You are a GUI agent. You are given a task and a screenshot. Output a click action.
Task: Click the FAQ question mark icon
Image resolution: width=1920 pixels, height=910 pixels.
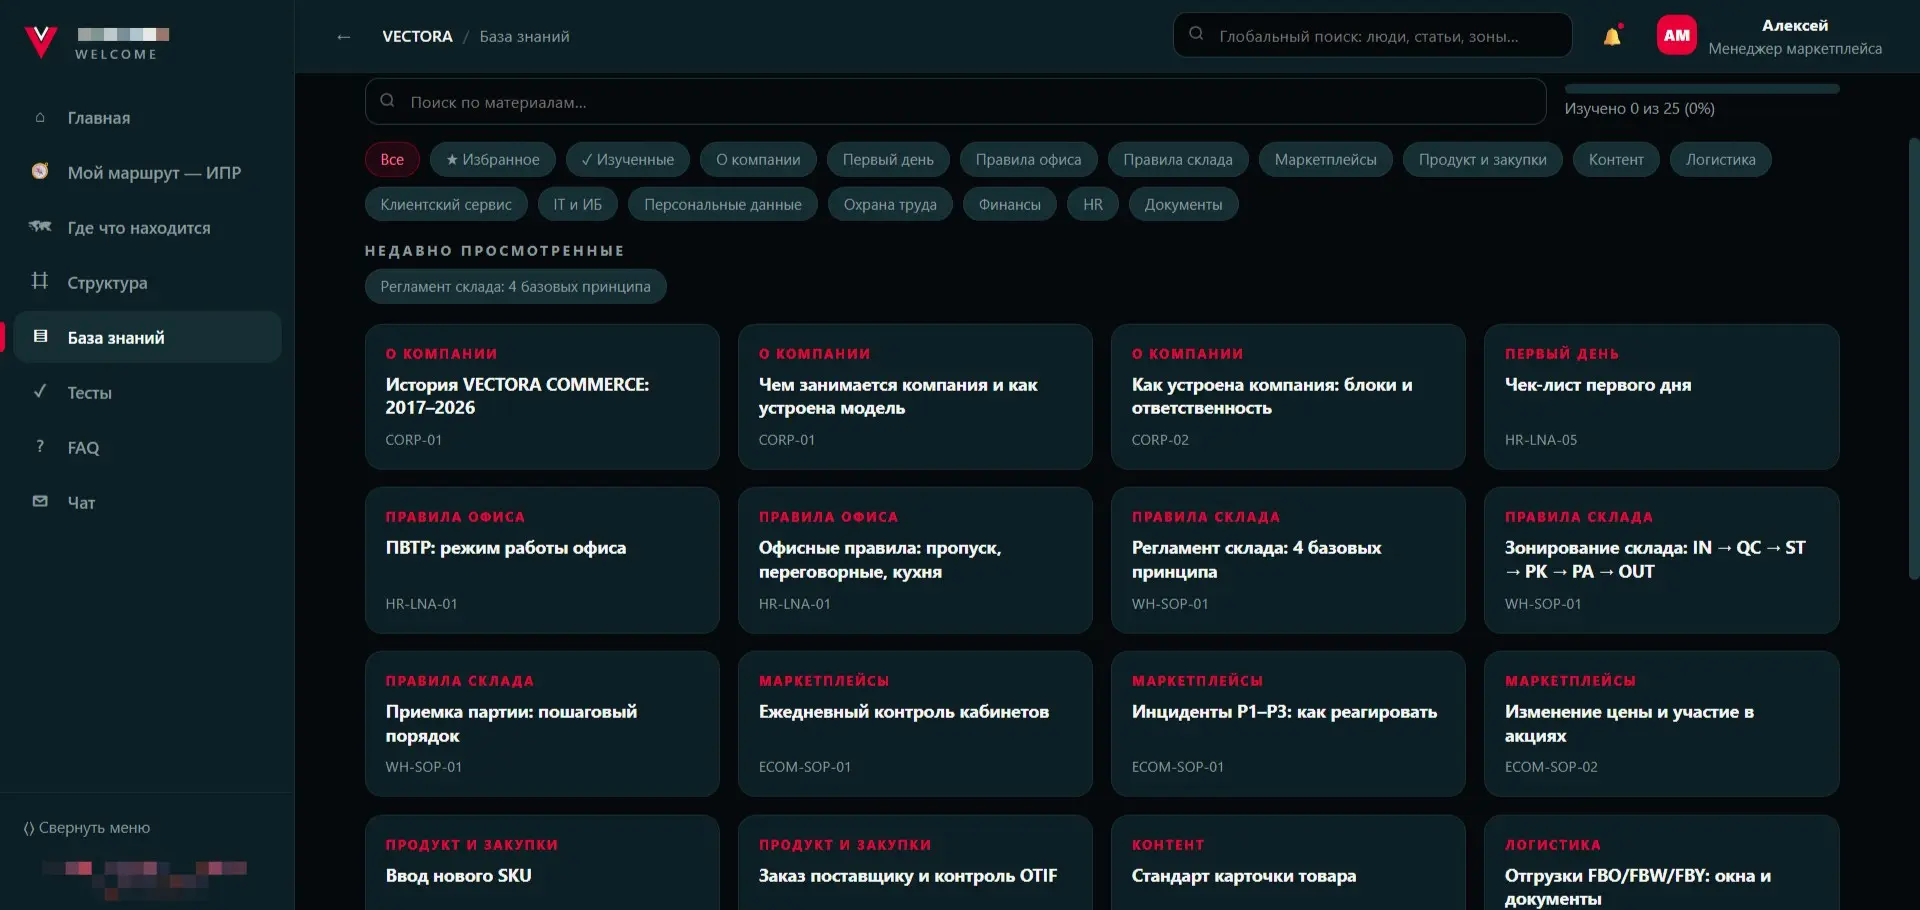pyautogui.click(x=40, y=447)
